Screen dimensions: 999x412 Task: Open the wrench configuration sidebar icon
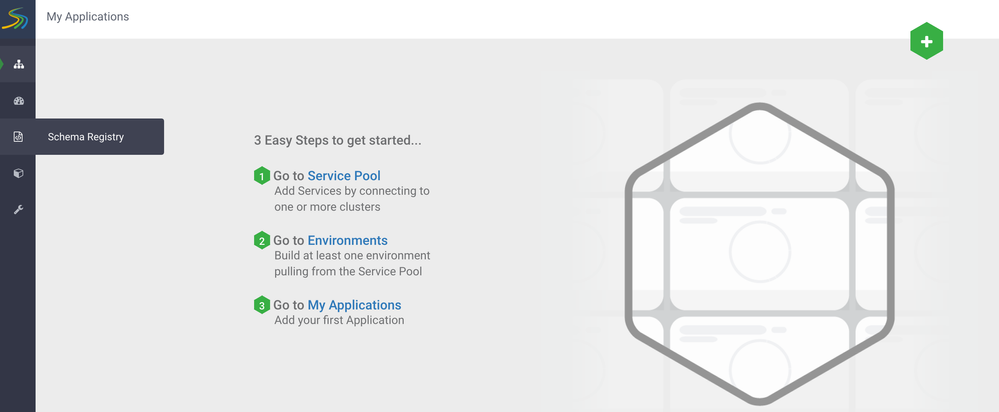coord(18,210)
